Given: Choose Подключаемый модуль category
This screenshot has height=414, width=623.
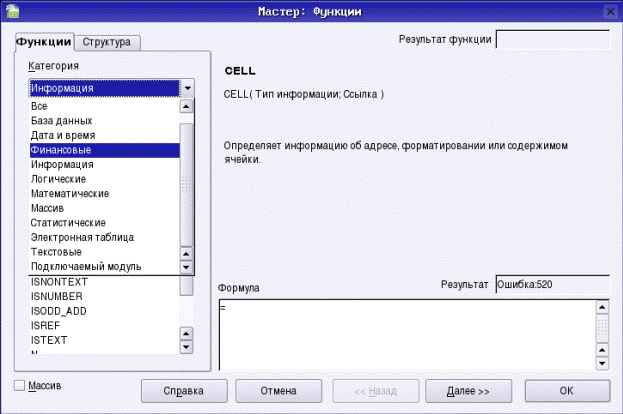Looking at the screenshot, I should point(104,267).
